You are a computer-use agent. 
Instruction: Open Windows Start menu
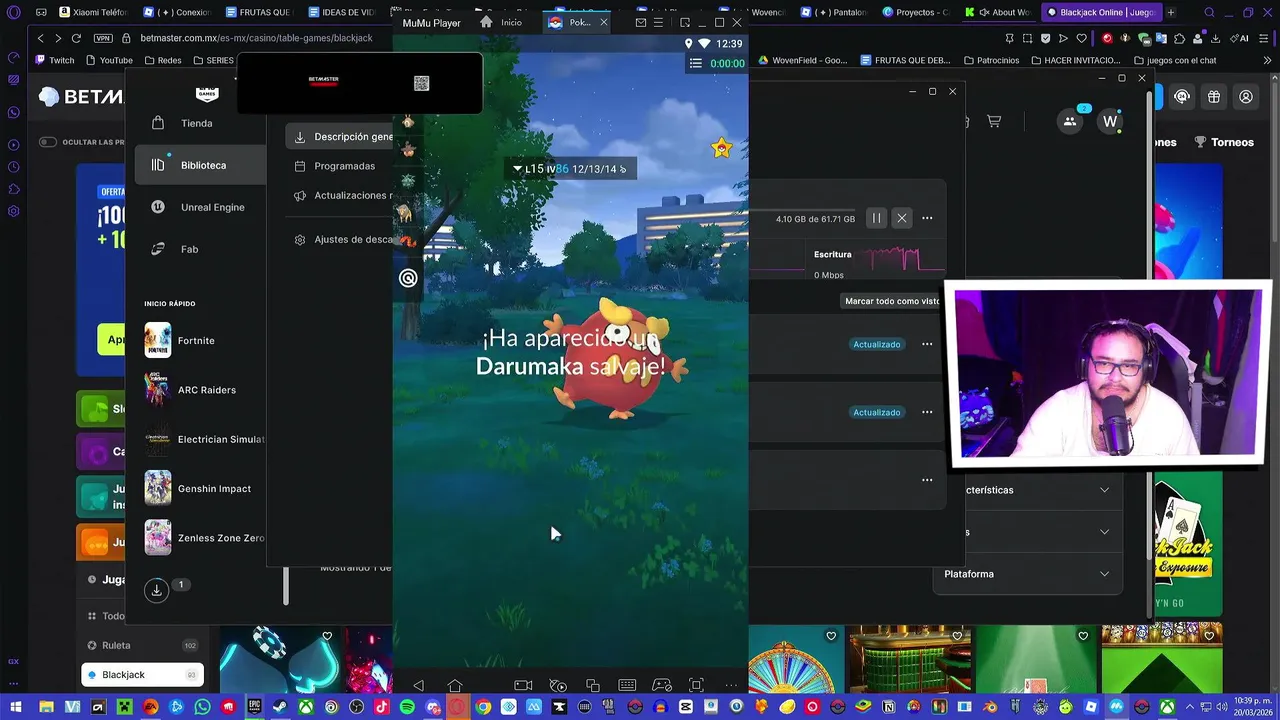(x=16, y=707)
